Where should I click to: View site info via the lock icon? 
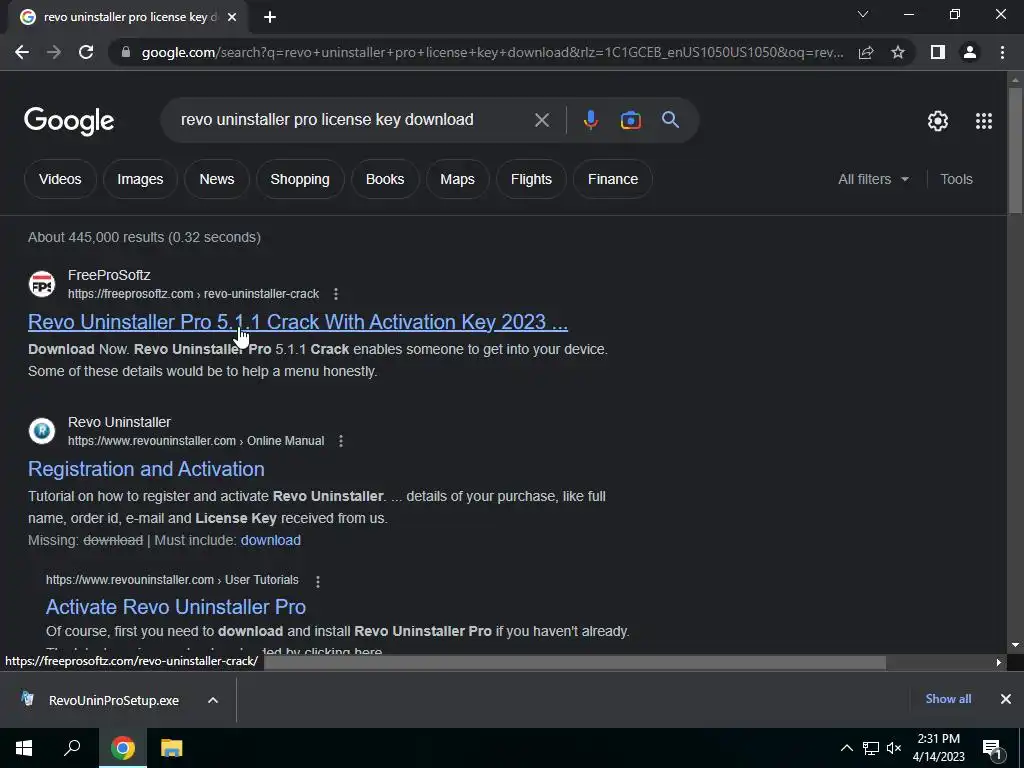[126, 52]
